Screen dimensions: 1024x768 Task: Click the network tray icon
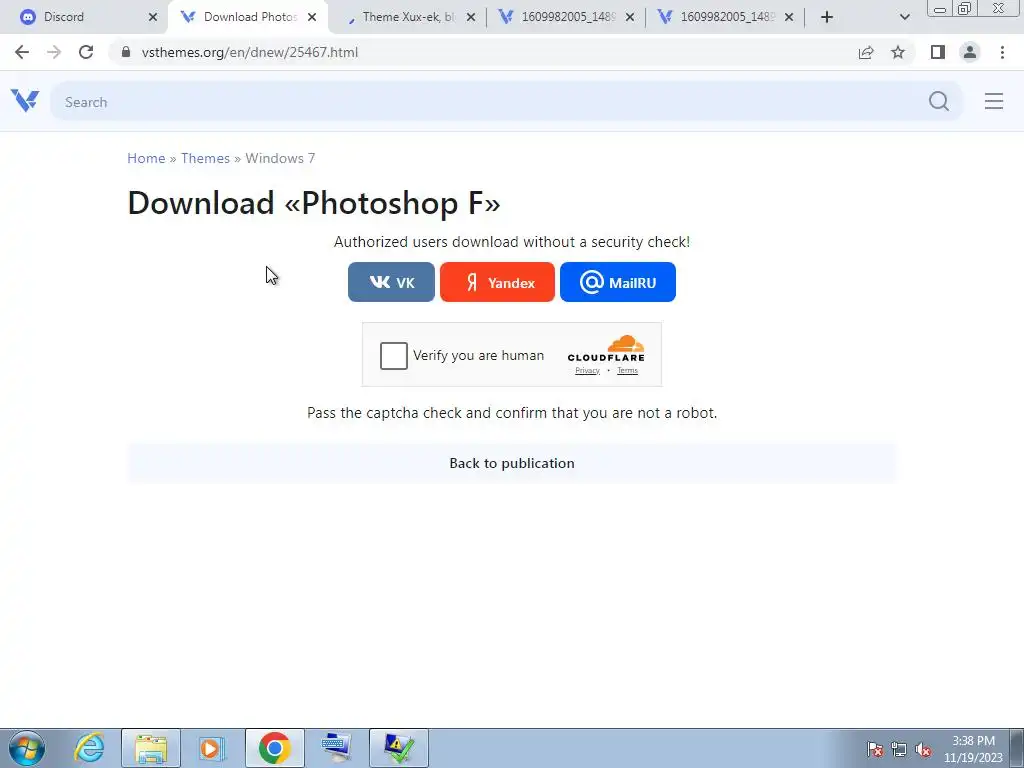click(x=899, y=749)
